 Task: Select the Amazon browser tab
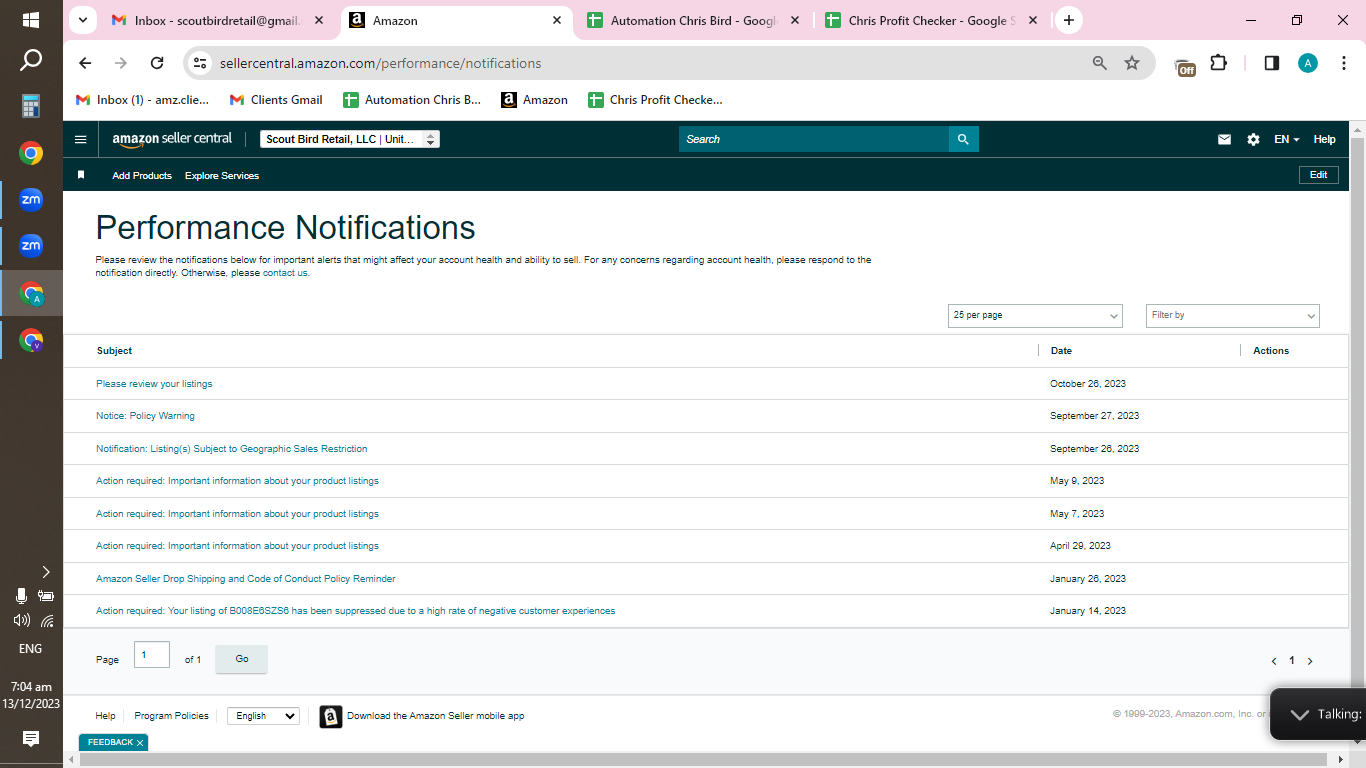457,20
